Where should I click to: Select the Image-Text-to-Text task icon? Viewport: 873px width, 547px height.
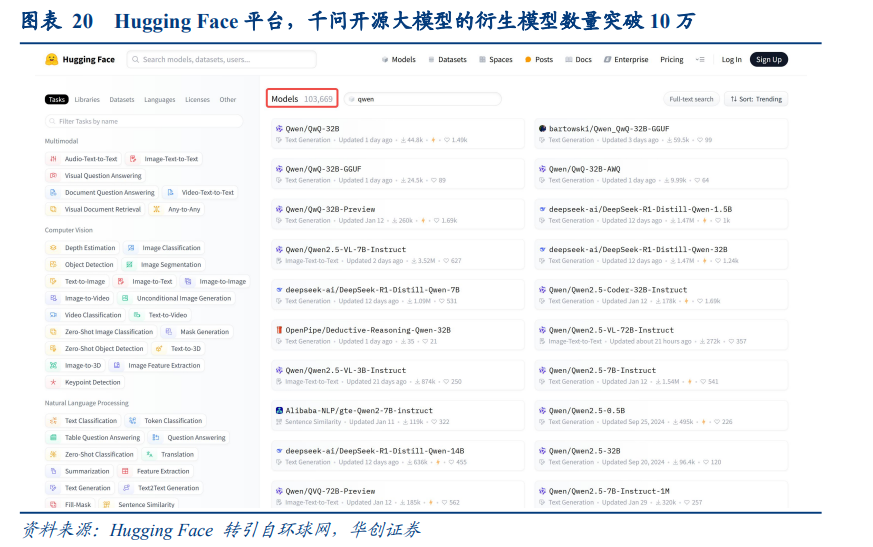pos(133,159)
